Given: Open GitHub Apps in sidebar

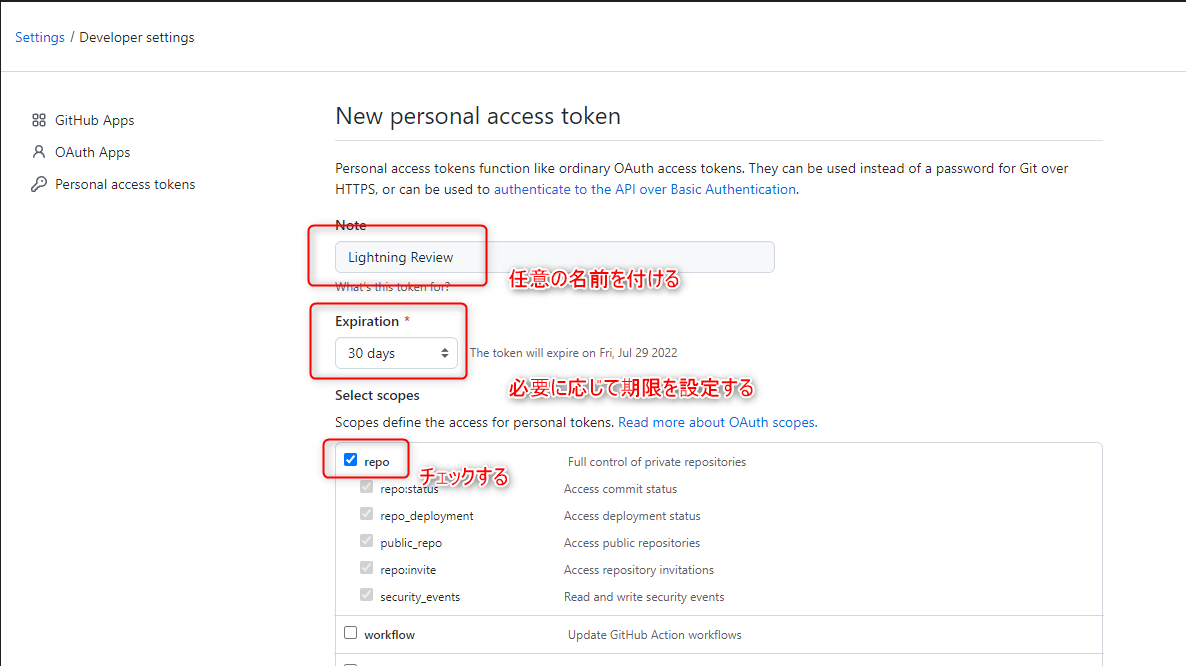Looking at the screenshot, I should pos(95,120).
